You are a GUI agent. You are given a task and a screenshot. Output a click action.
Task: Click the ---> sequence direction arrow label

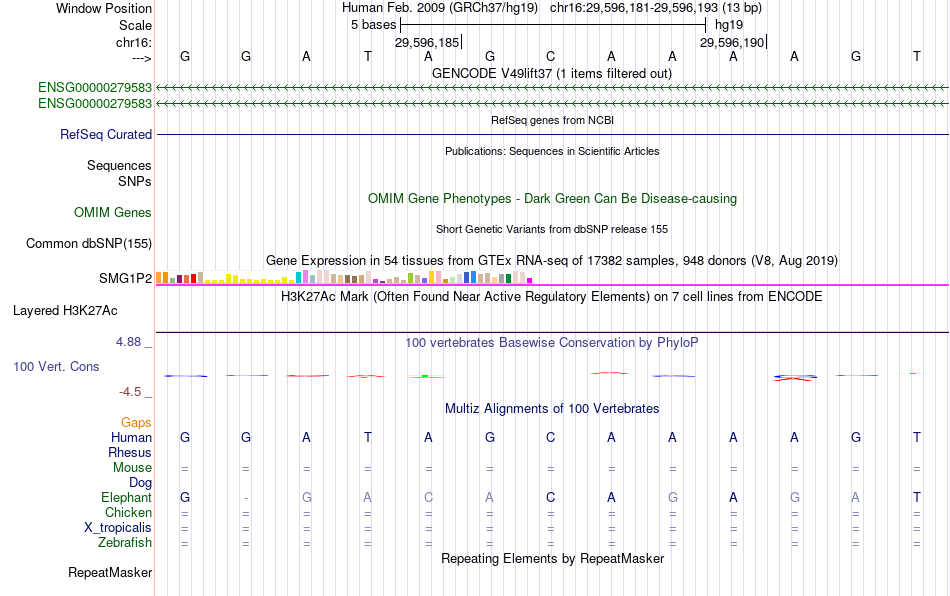coord(141,58)
